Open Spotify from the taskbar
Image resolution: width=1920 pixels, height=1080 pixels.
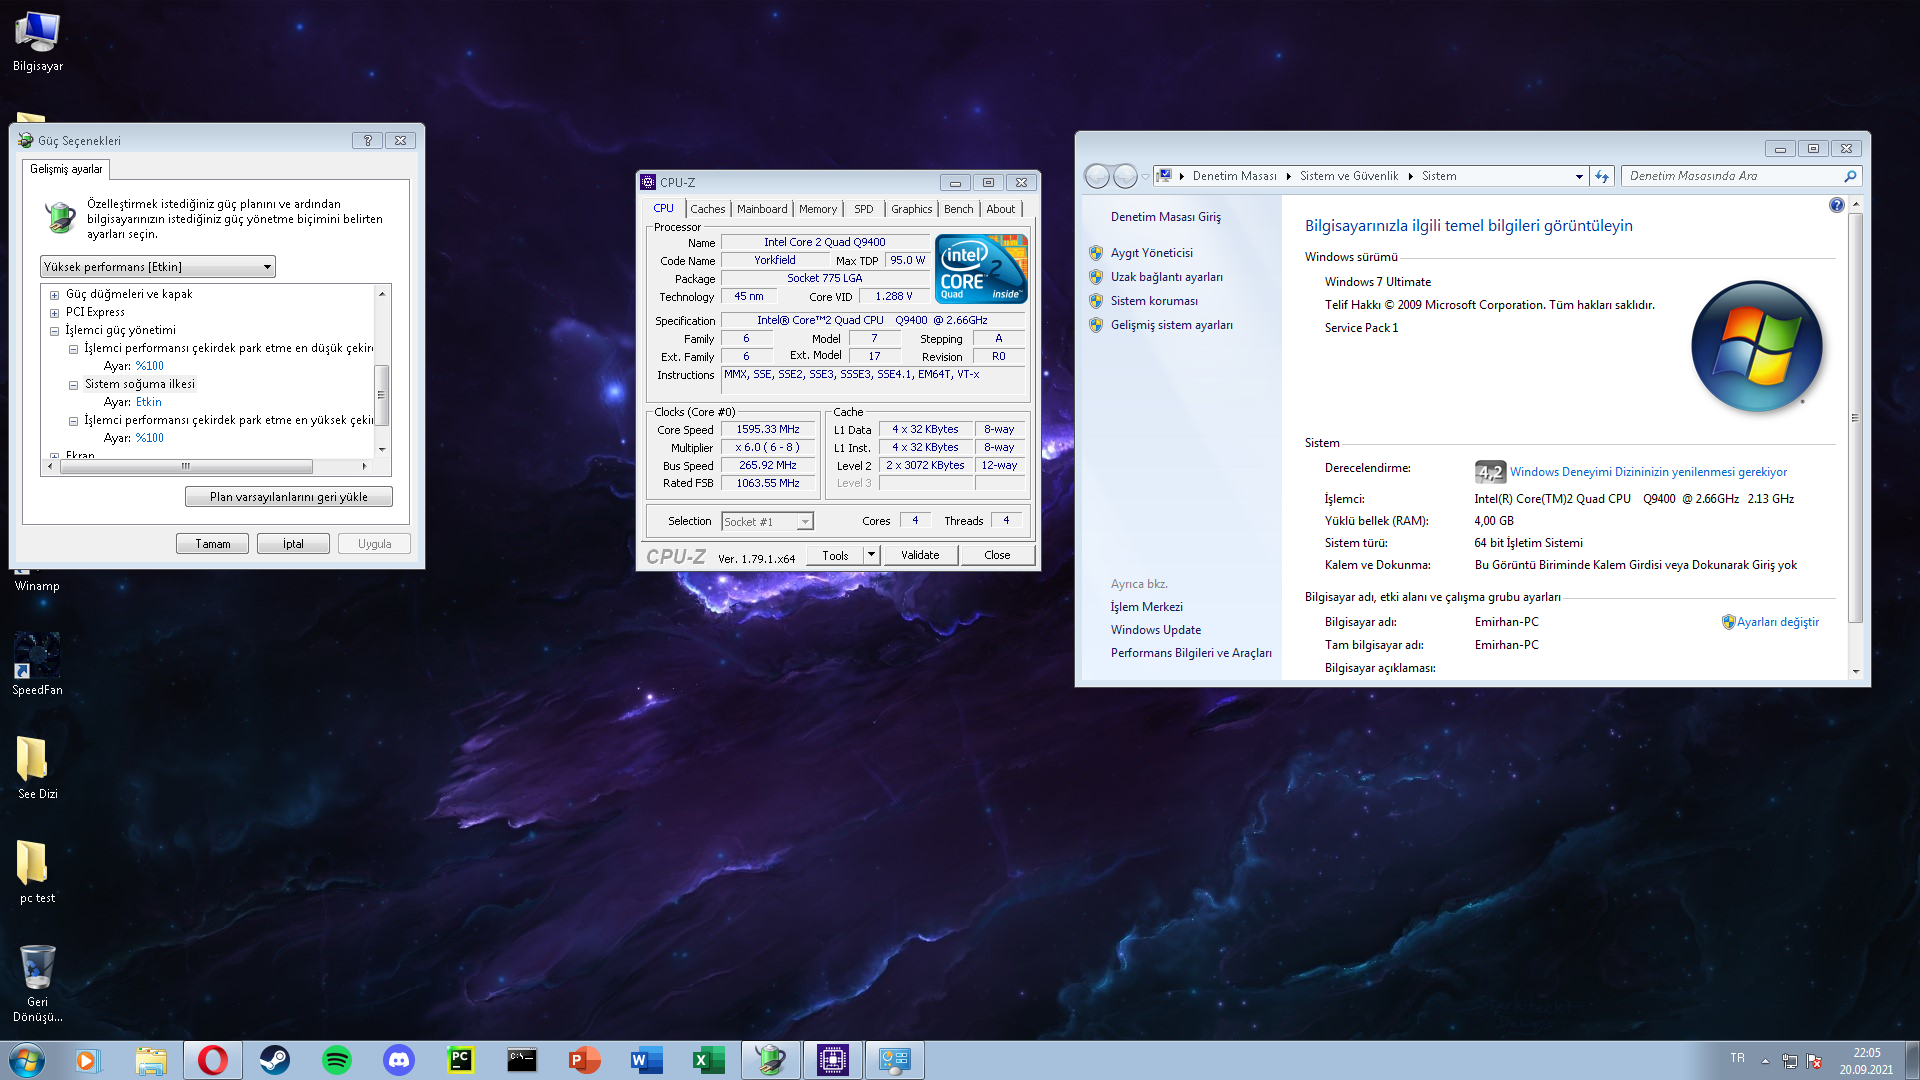(x=337, y=1060)
